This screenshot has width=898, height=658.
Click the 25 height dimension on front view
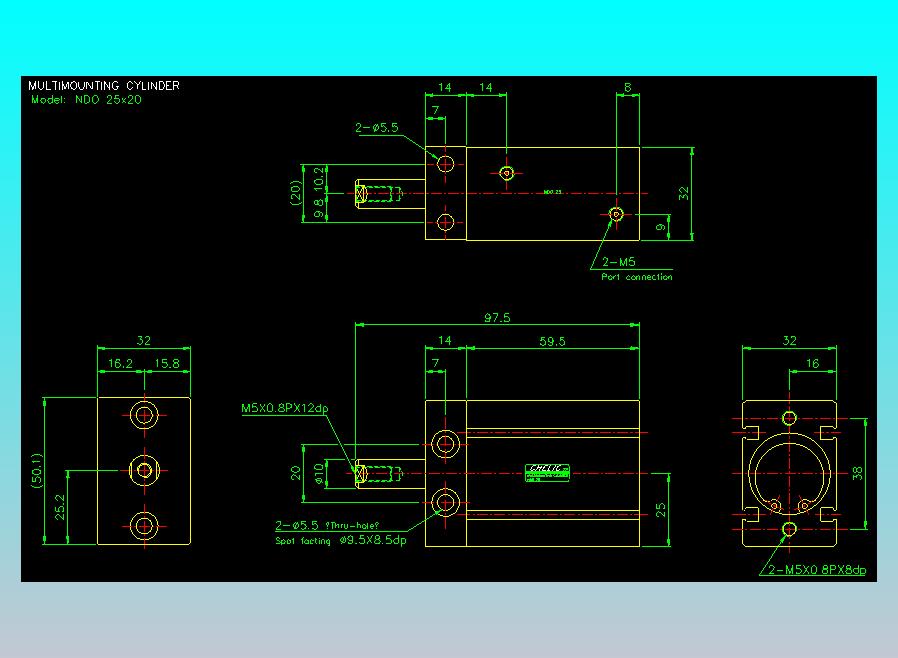click(x=660, y=510)
